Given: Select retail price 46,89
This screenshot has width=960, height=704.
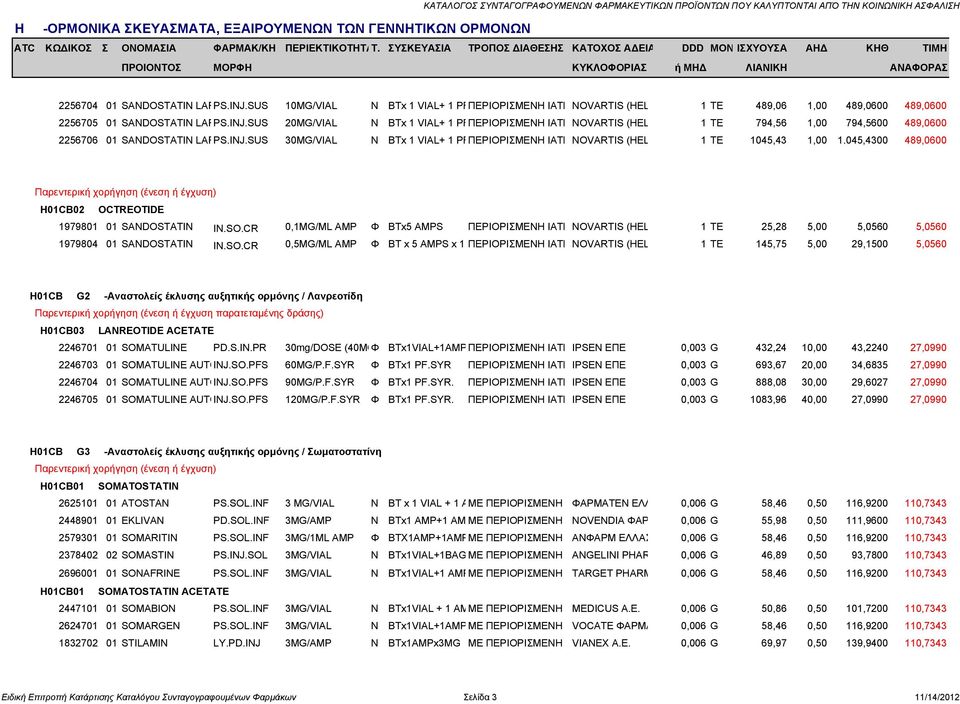Looking at the screenshot, I should 774,555.
